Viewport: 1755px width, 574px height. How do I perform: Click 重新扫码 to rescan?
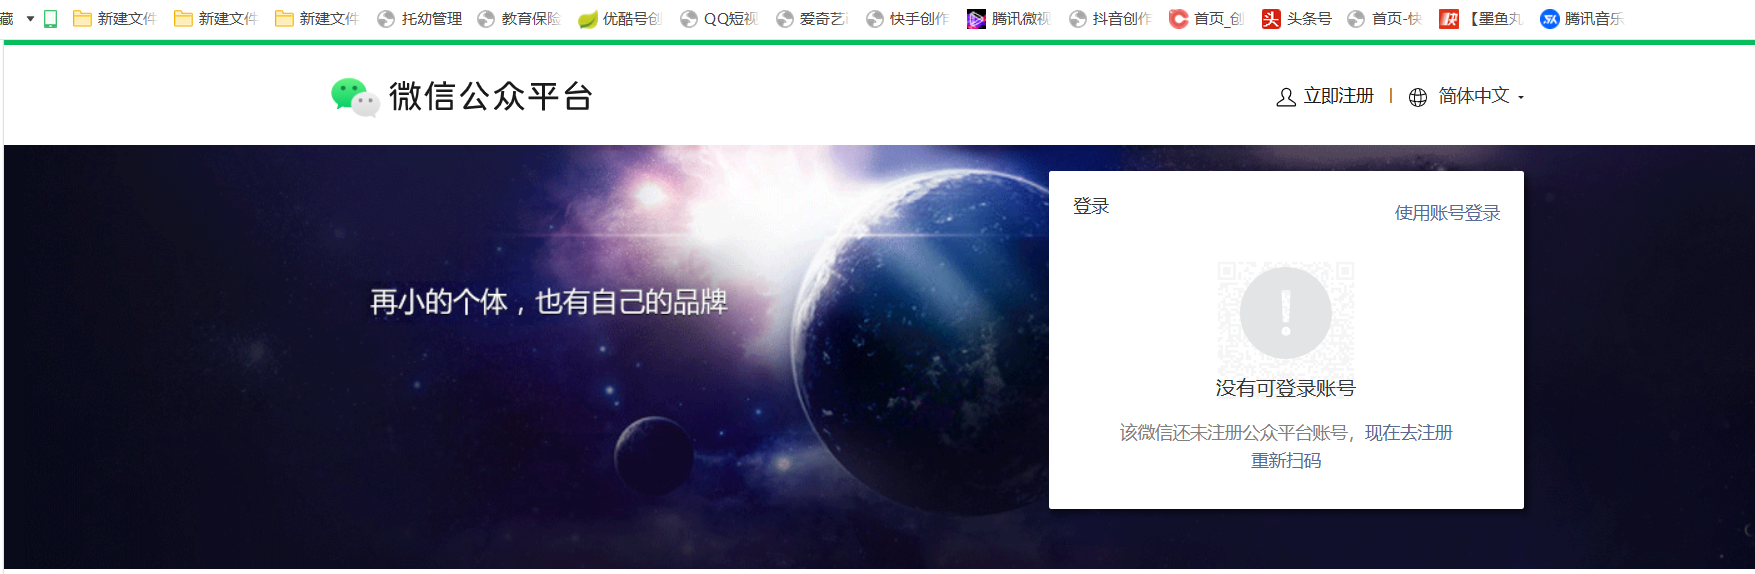1286,461
